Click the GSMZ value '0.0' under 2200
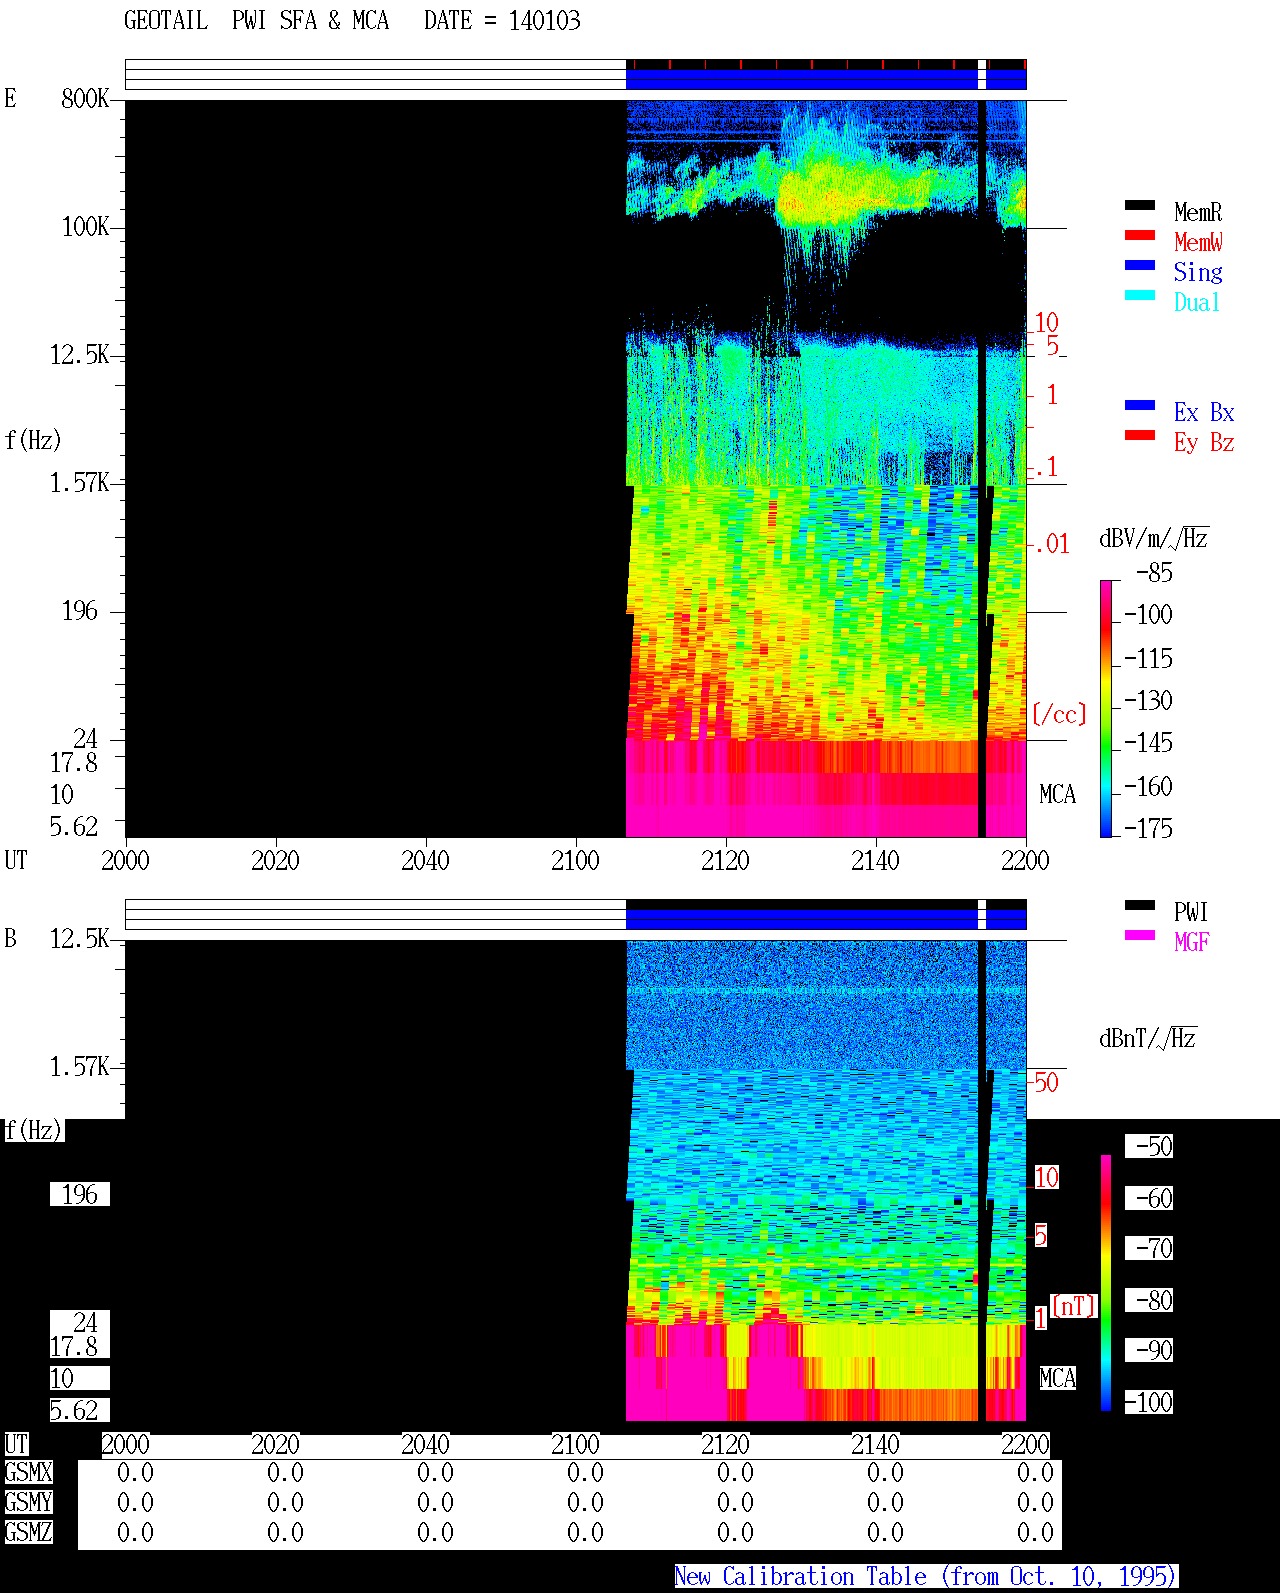Image resolution: width=1280 pixels, height=1593 pixels. coord(1035,1532)
